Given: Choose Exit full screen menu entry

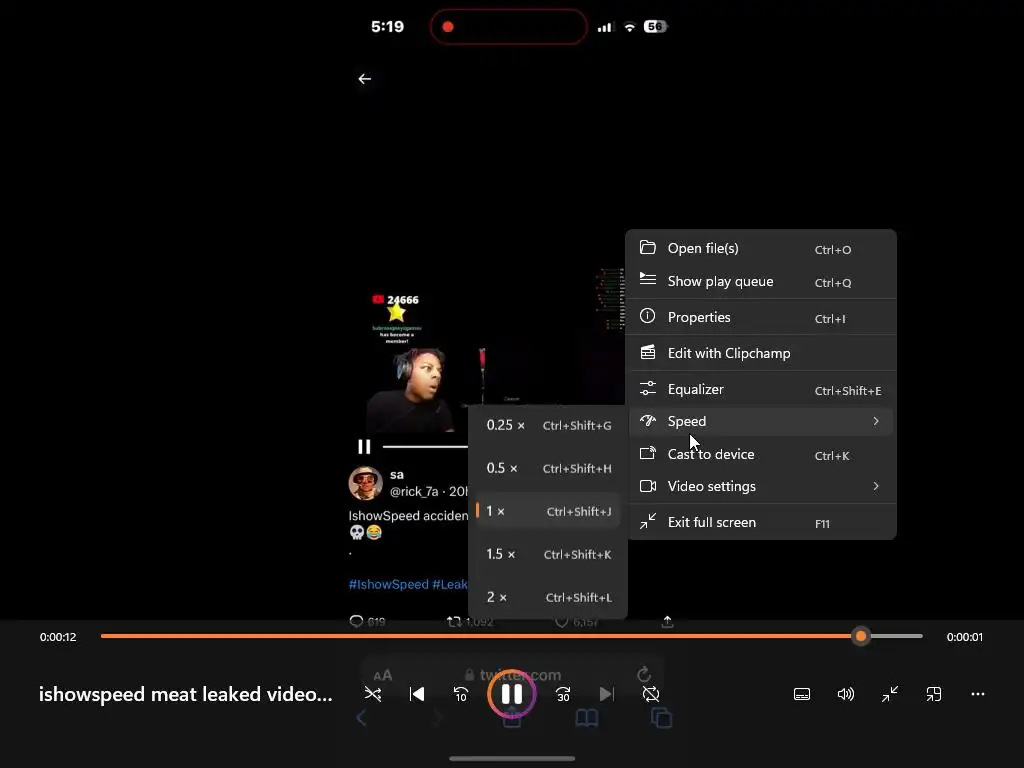Looking at the screenshot, I should (761, 522).
